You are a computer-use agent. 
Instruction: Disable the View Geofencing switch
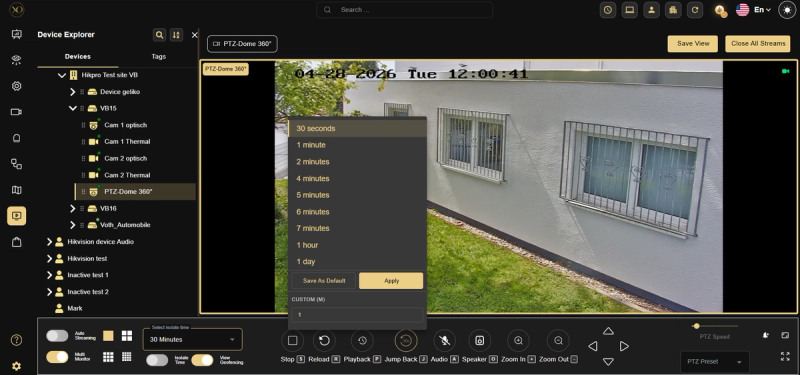click(203, 360)
